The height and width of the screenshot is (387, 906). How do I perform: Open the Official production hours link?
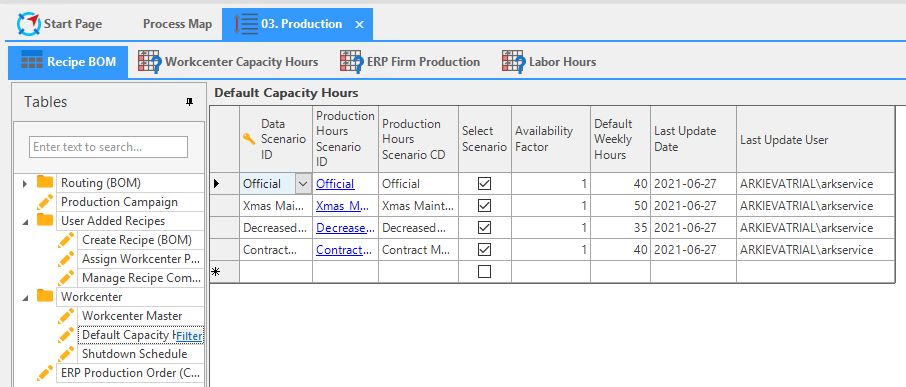point(335,184)
